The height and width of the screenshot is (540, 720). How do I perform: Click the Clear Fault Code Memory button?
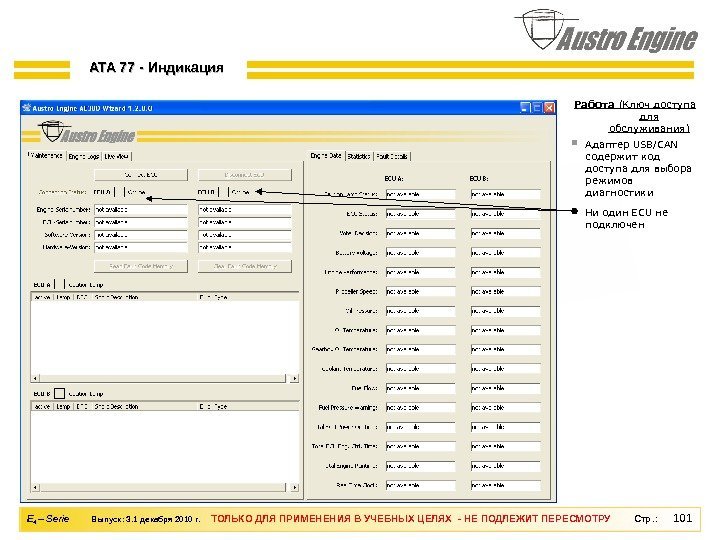click(x=245, y=266)
